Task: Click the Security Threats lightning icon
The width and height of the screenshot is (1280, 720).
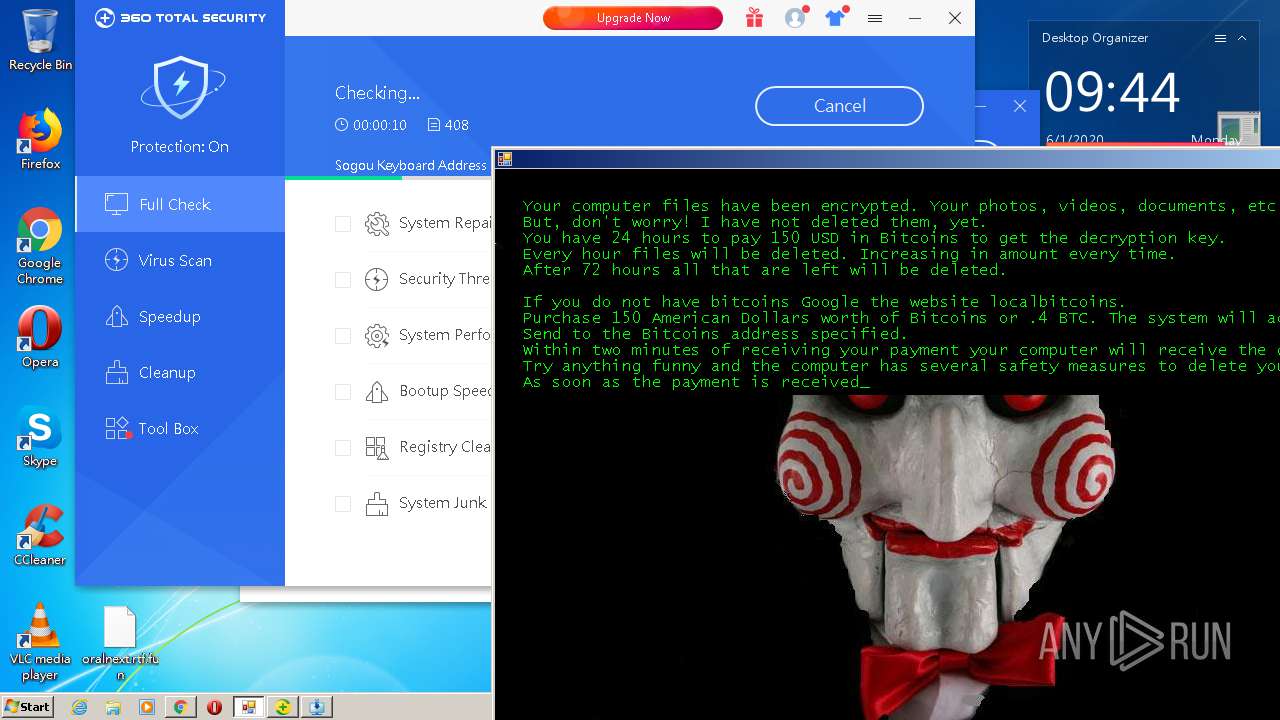Action: (377, 280)
